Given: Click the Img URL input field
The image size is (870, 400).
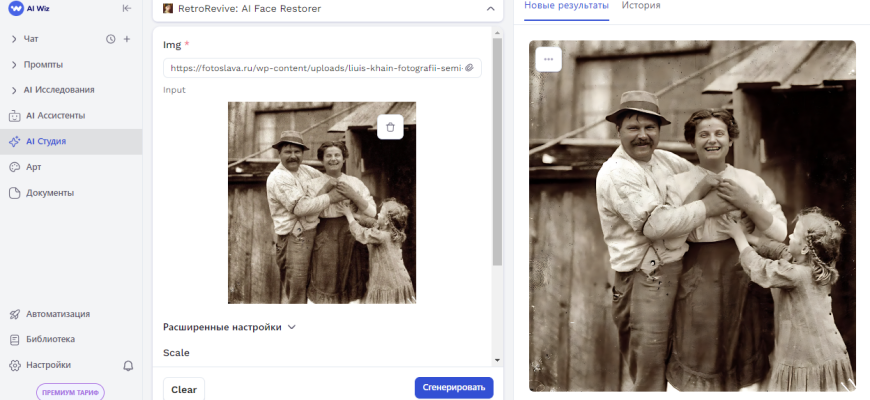Looking at the screenshot, I should (x=314, y=68).
